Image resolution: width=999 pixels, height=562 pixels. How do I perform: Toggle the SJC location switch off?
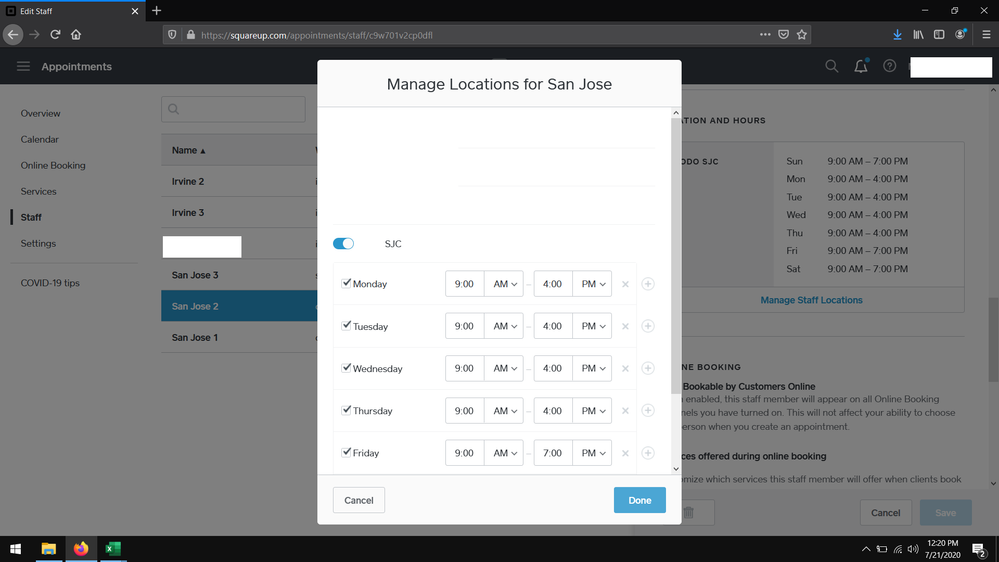tap(343, 244)
